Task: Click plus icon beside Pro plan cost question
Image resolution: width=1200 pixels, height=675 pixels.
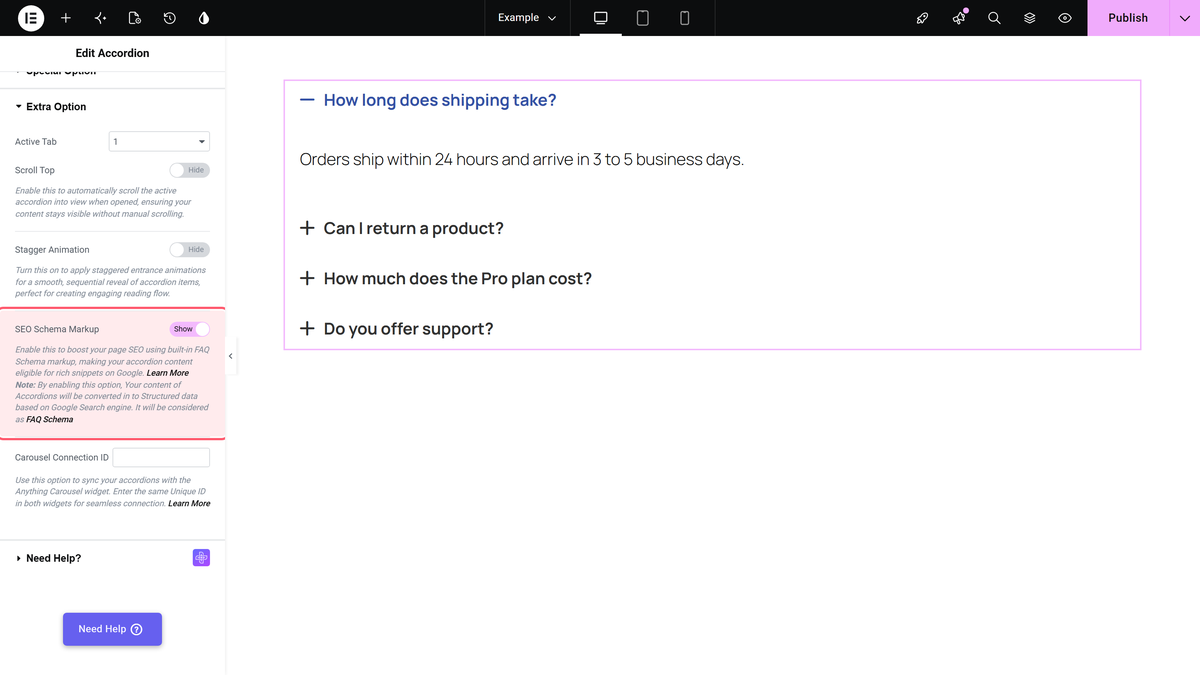Action: (307, 278)
